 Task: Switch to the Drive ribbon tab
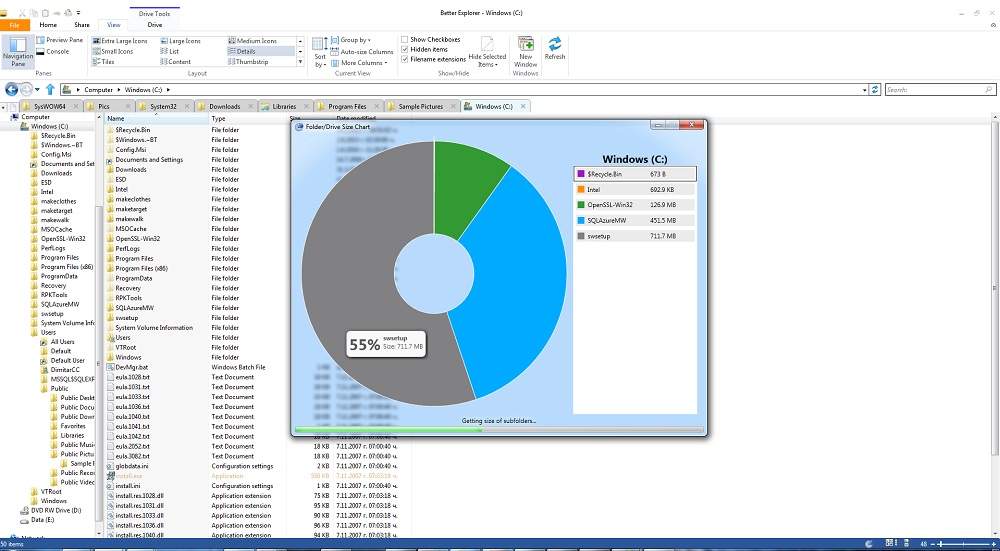click(x=154, y=25)
